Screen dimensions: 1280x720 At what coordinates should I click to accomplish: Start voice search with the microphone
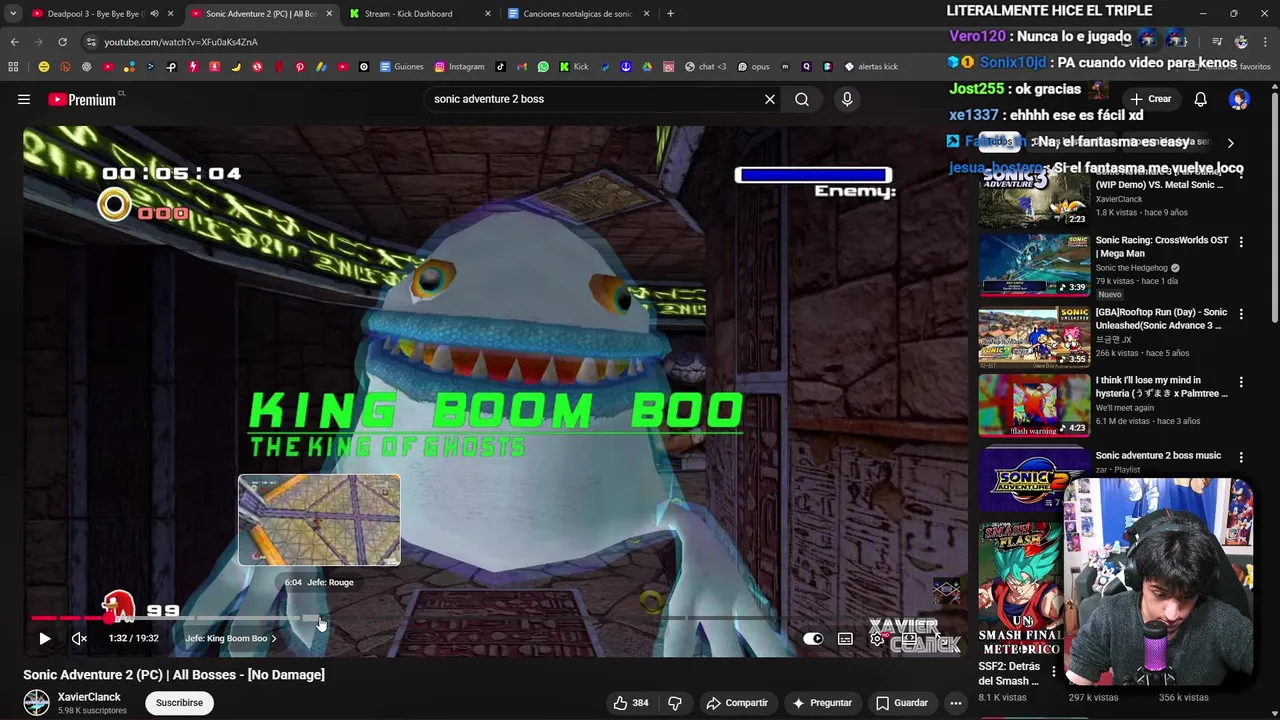tap(847, 99)
